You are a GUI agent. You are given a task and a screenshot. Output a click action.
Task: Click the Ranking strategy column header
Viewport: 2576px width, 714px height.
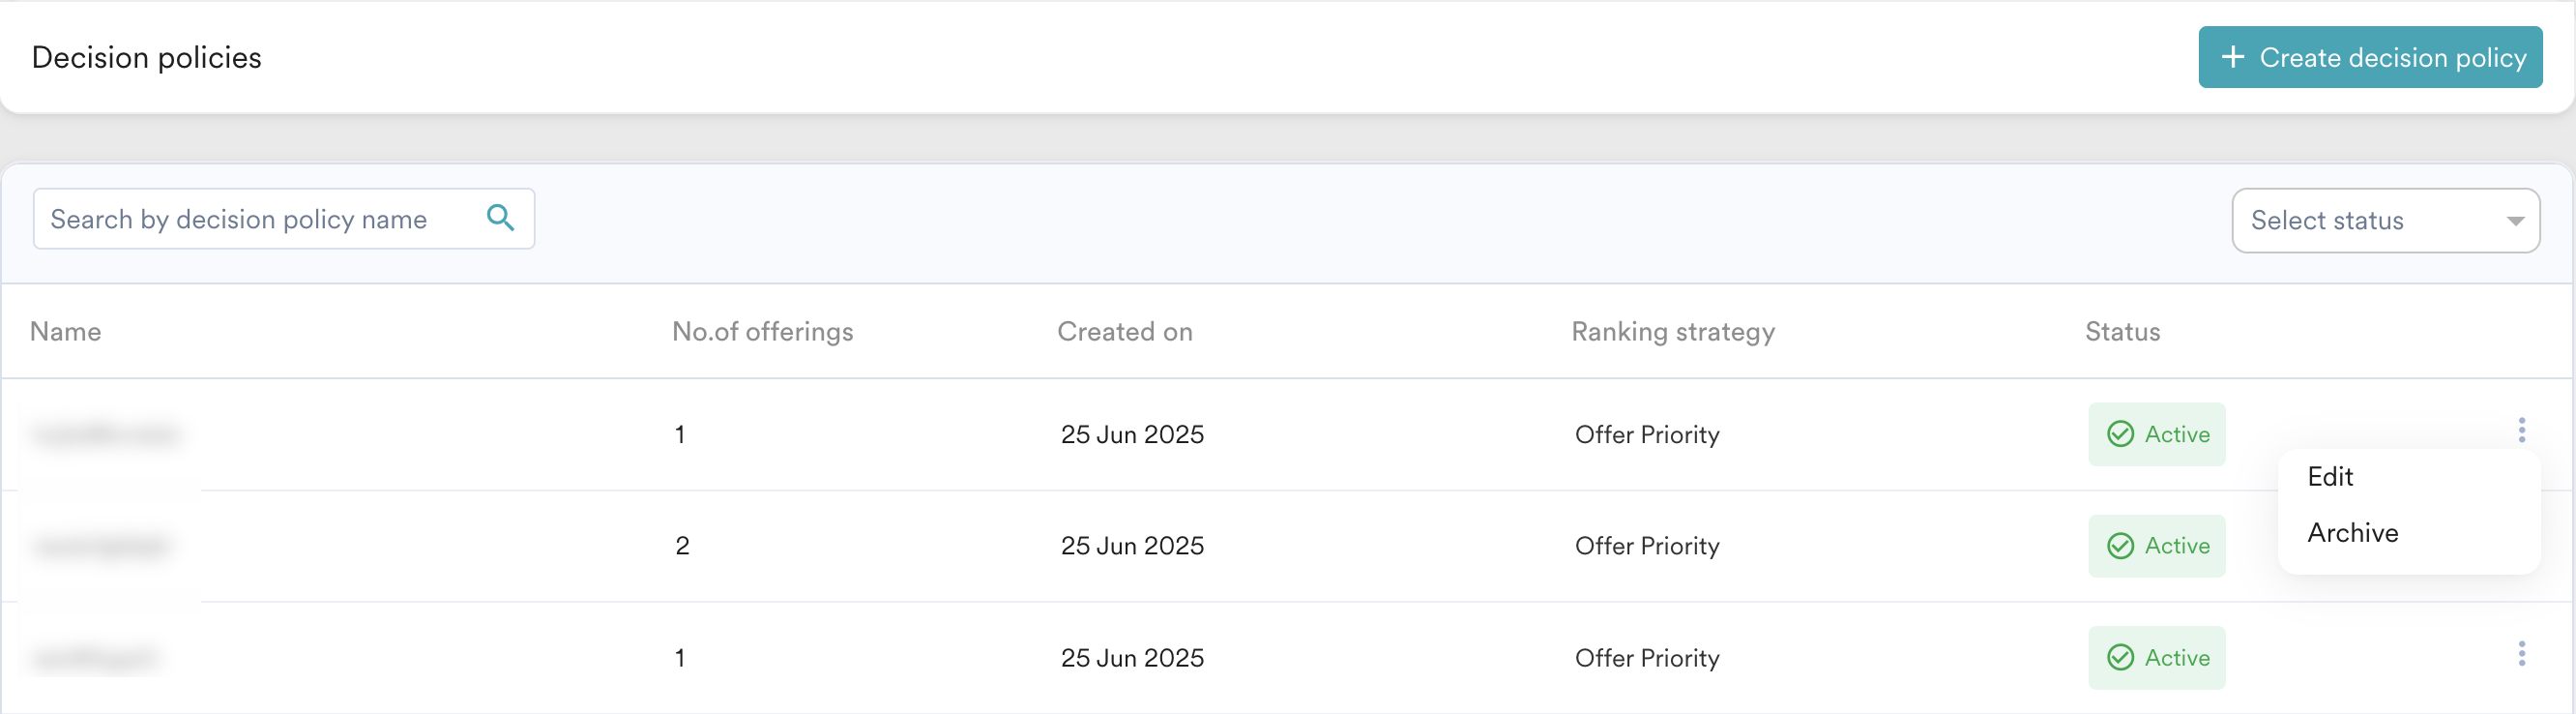pyautogui.click(x=1672, y=331)
